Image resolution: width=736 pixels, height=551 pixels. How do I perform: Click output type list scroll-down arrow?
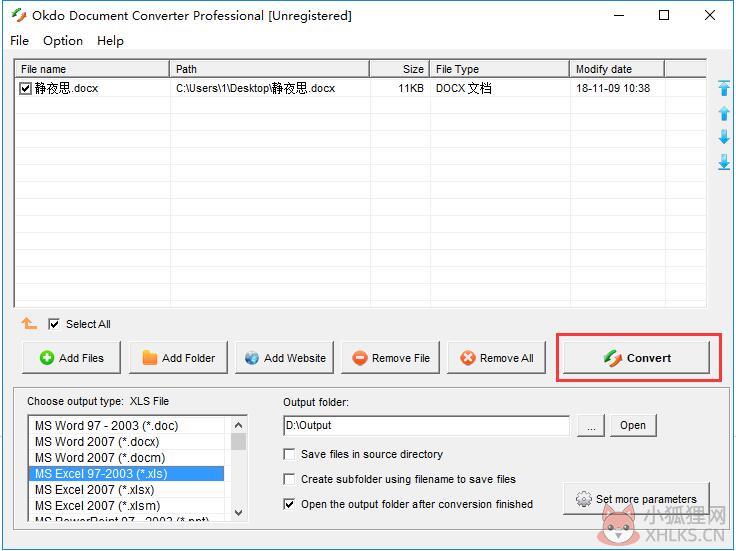(x=238, y=512)
